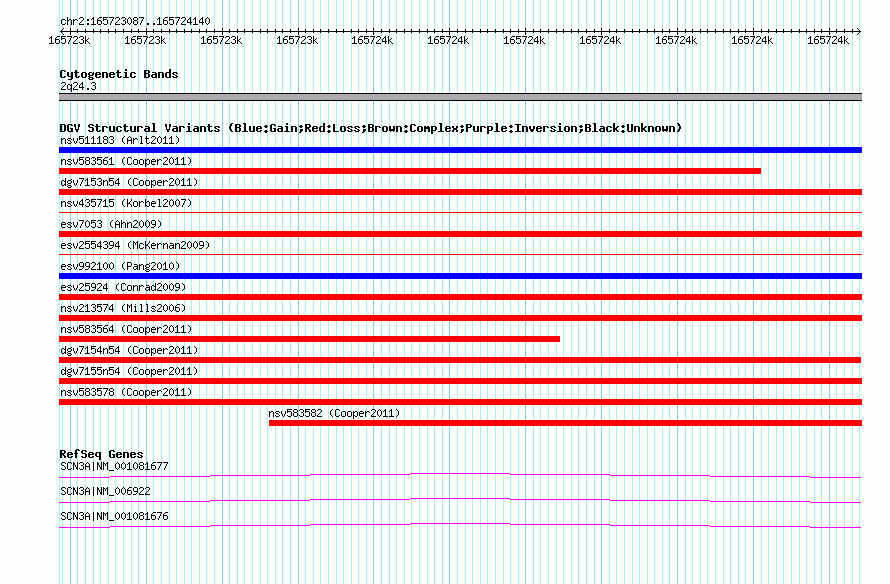Open the nsv583561 (Cooper2011) label
The width and height of the screenshot is (890, 584).
pos(126,161)
